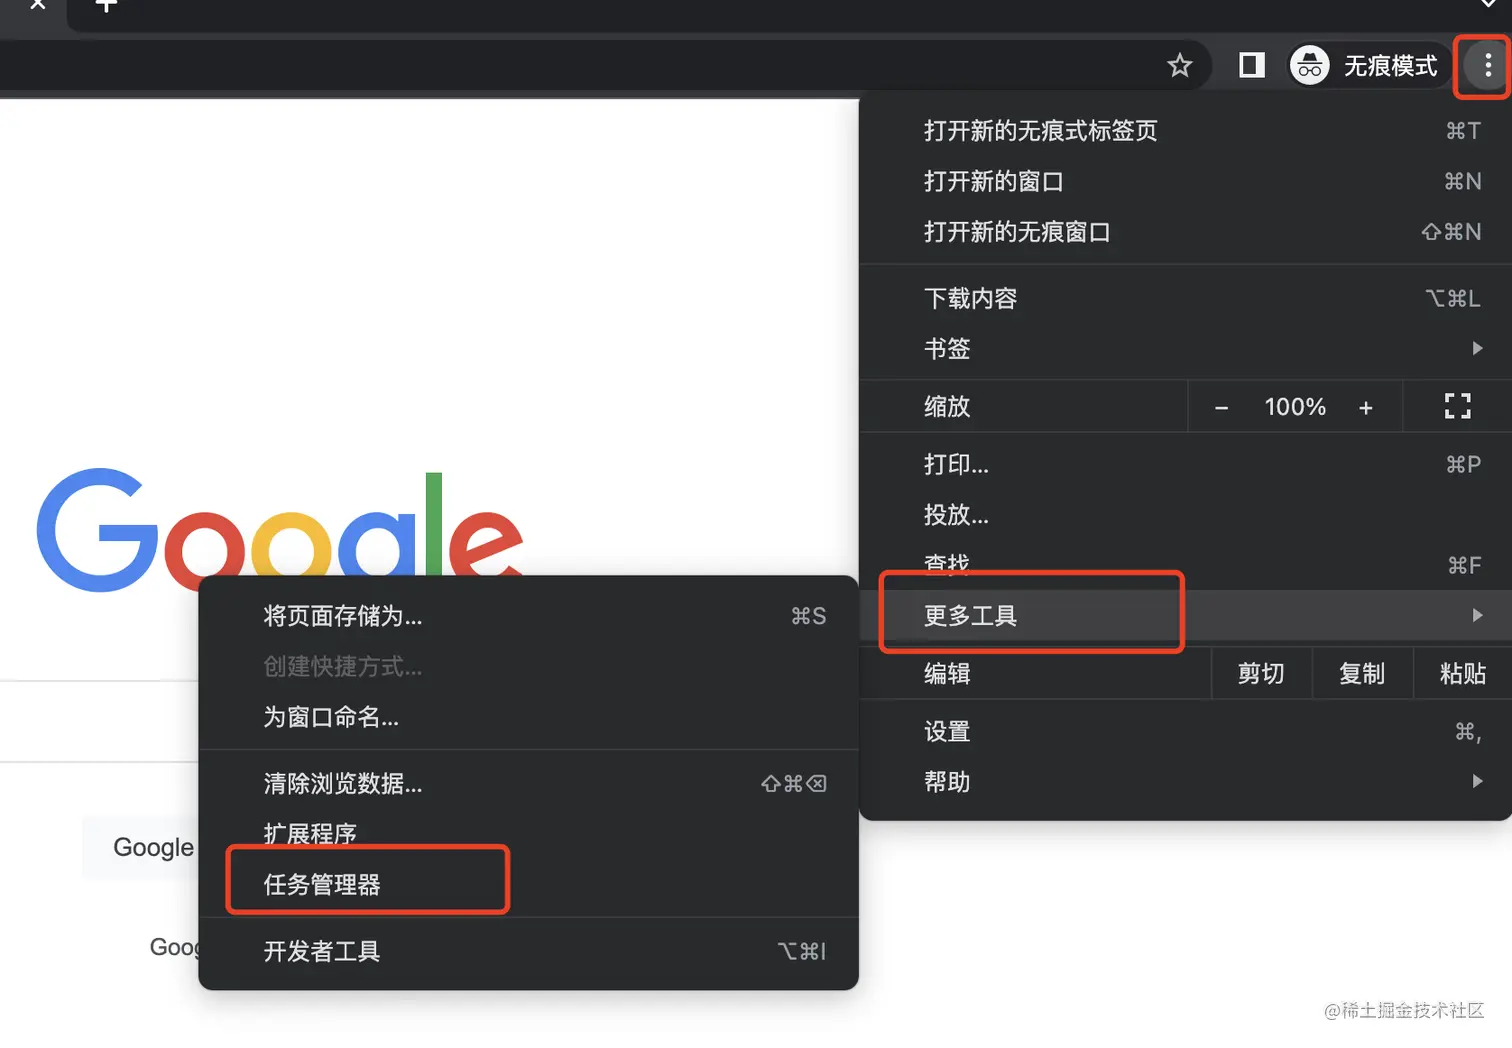The height and width of the screenshot is (1048, 1512).
Task: Open 设置 from menu
Action: [1185, 732]
